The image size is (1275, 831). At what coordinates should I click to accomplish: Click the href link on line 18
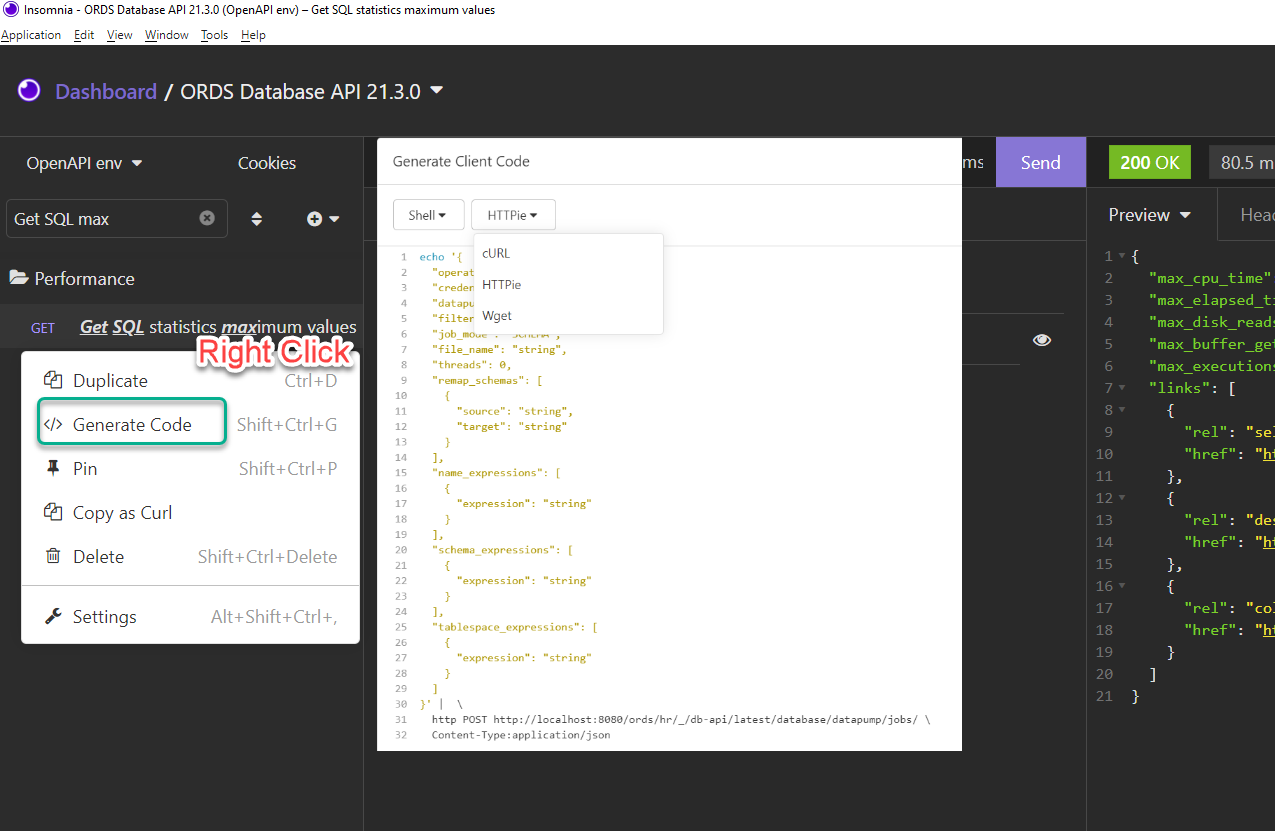click(1267, 630)
